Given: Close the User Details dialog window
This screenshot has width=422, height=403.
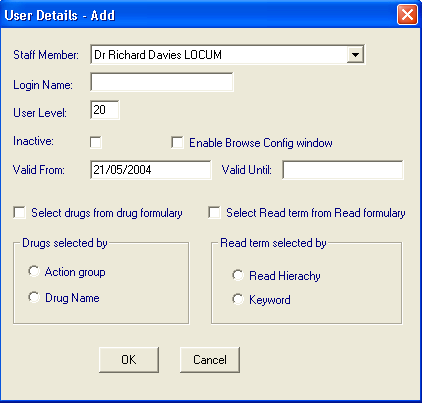Looking at the screenshot, I should (407, 15).
